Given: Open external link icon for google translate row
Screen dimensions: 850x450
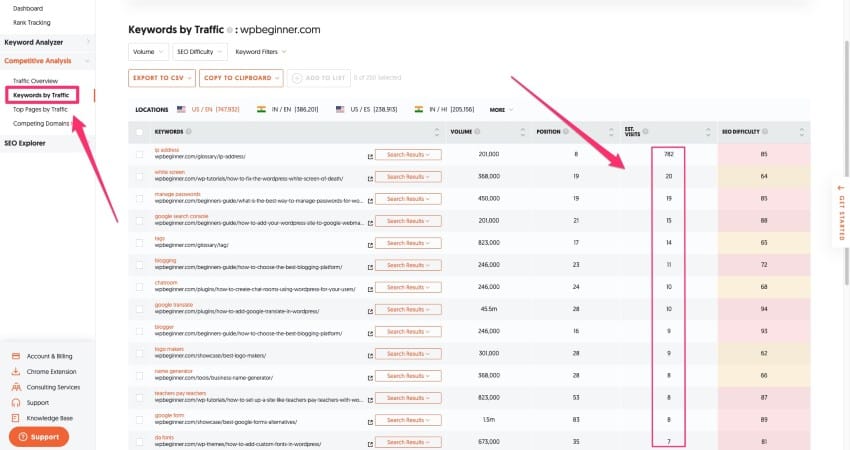Looking at the screenshot, I should click(x=370, y=311).
